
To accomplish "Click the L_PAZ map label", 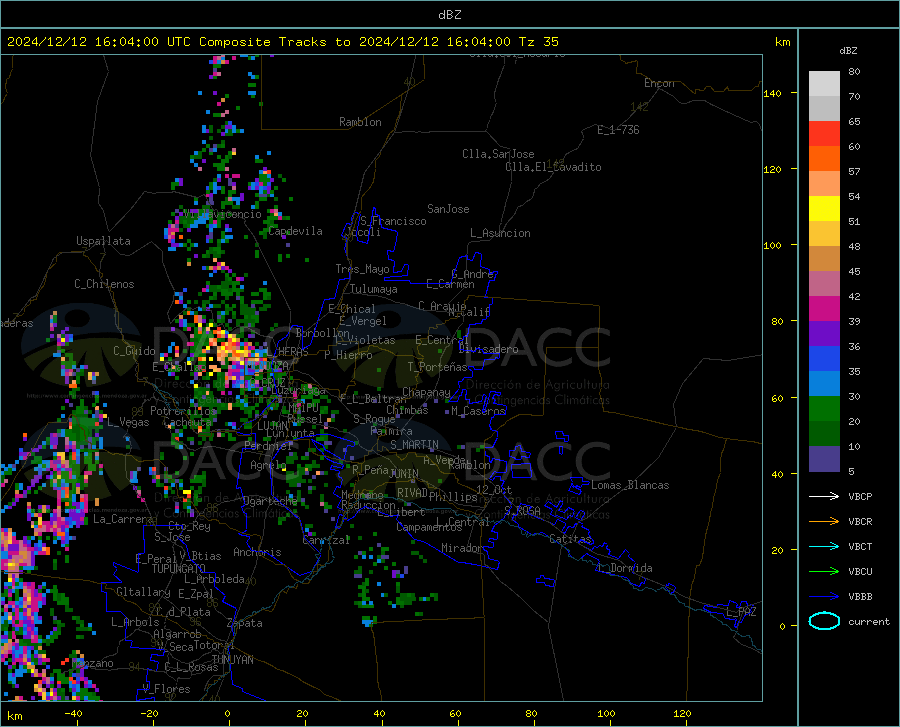I will (x=741, y=612).
